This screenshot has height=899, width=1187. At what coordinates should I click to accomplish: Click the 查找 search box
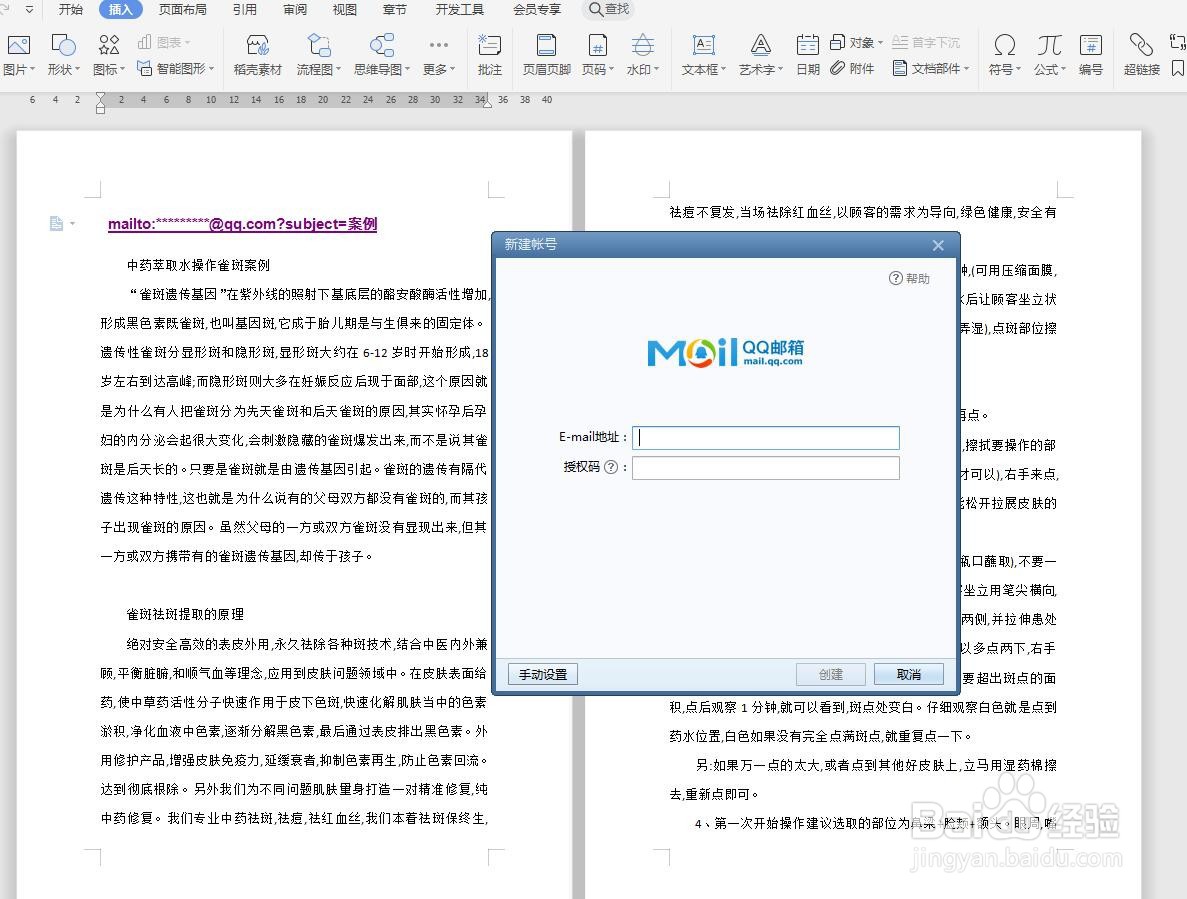coord(609,9)
